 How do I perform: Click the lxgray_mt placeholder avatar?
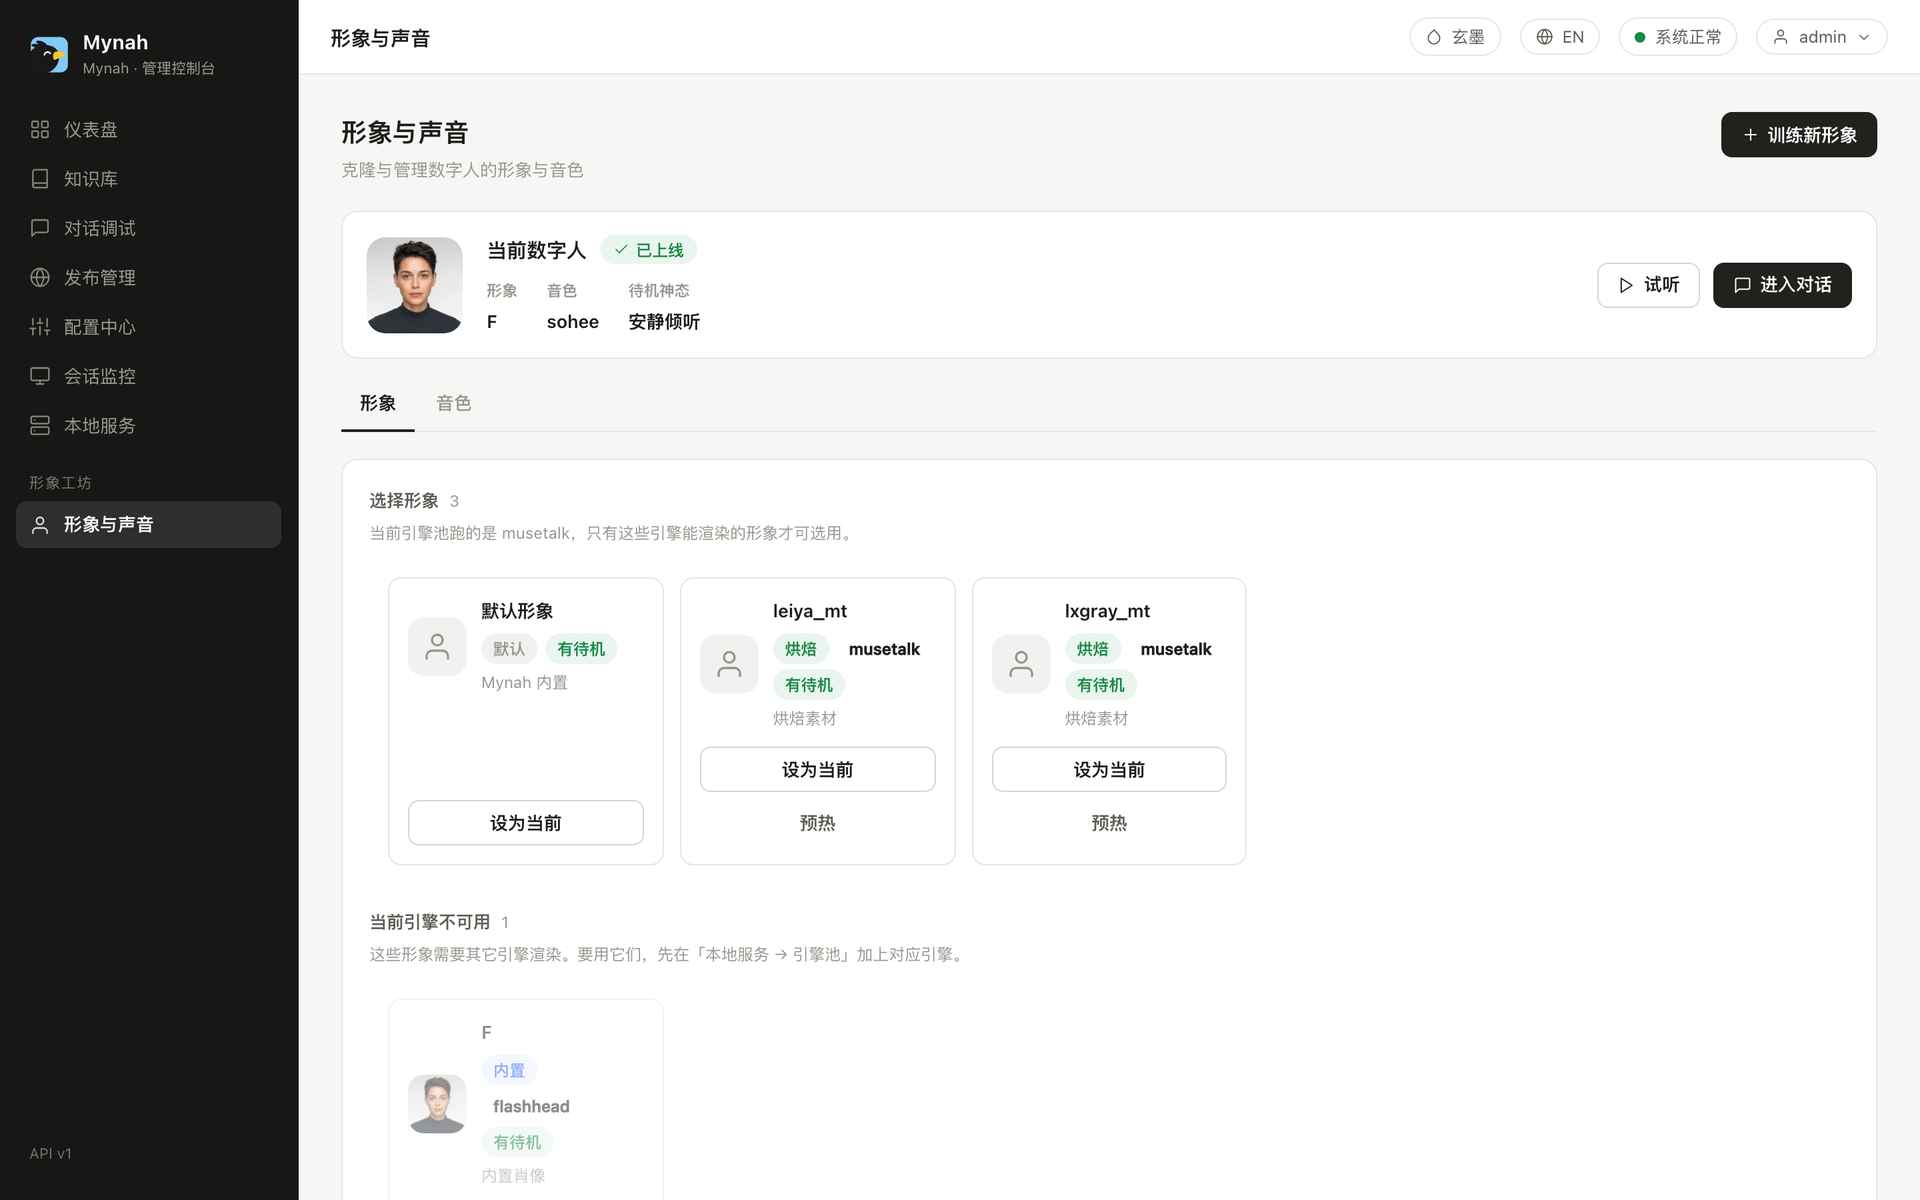1021,664
